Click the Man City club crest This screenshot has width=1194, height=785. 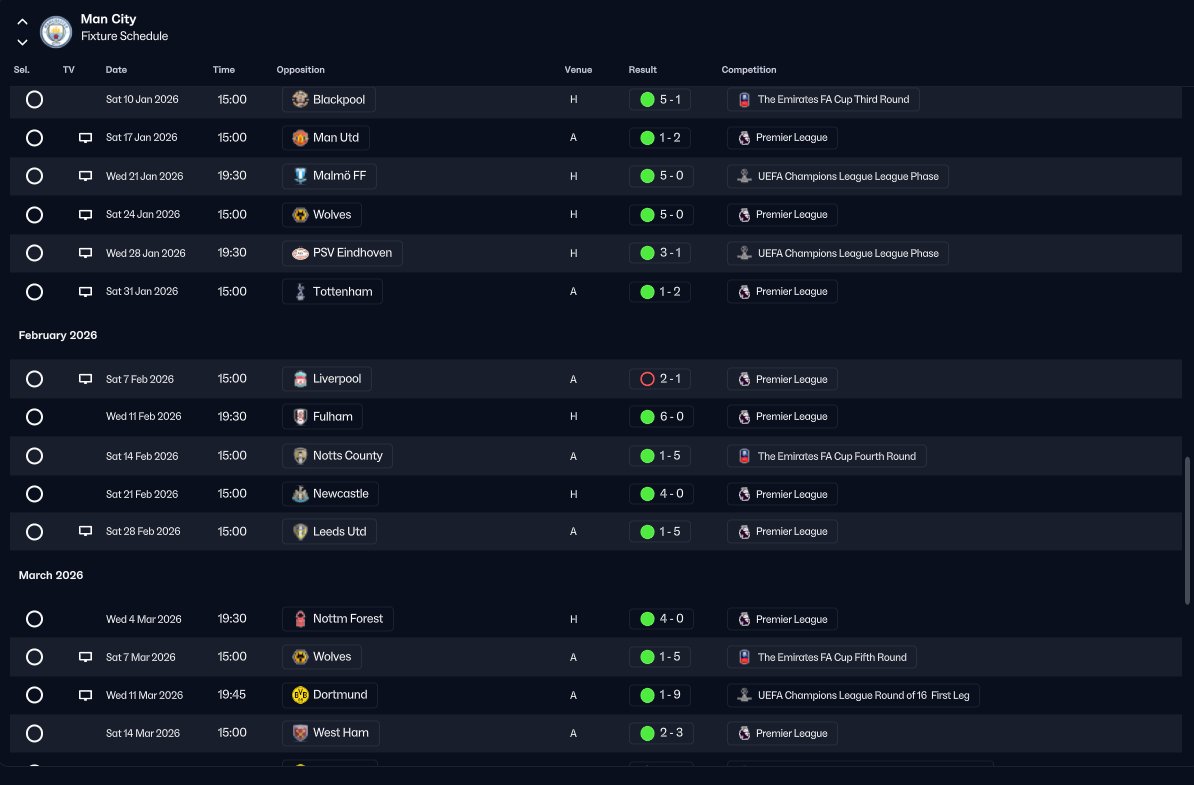(56, 32)
